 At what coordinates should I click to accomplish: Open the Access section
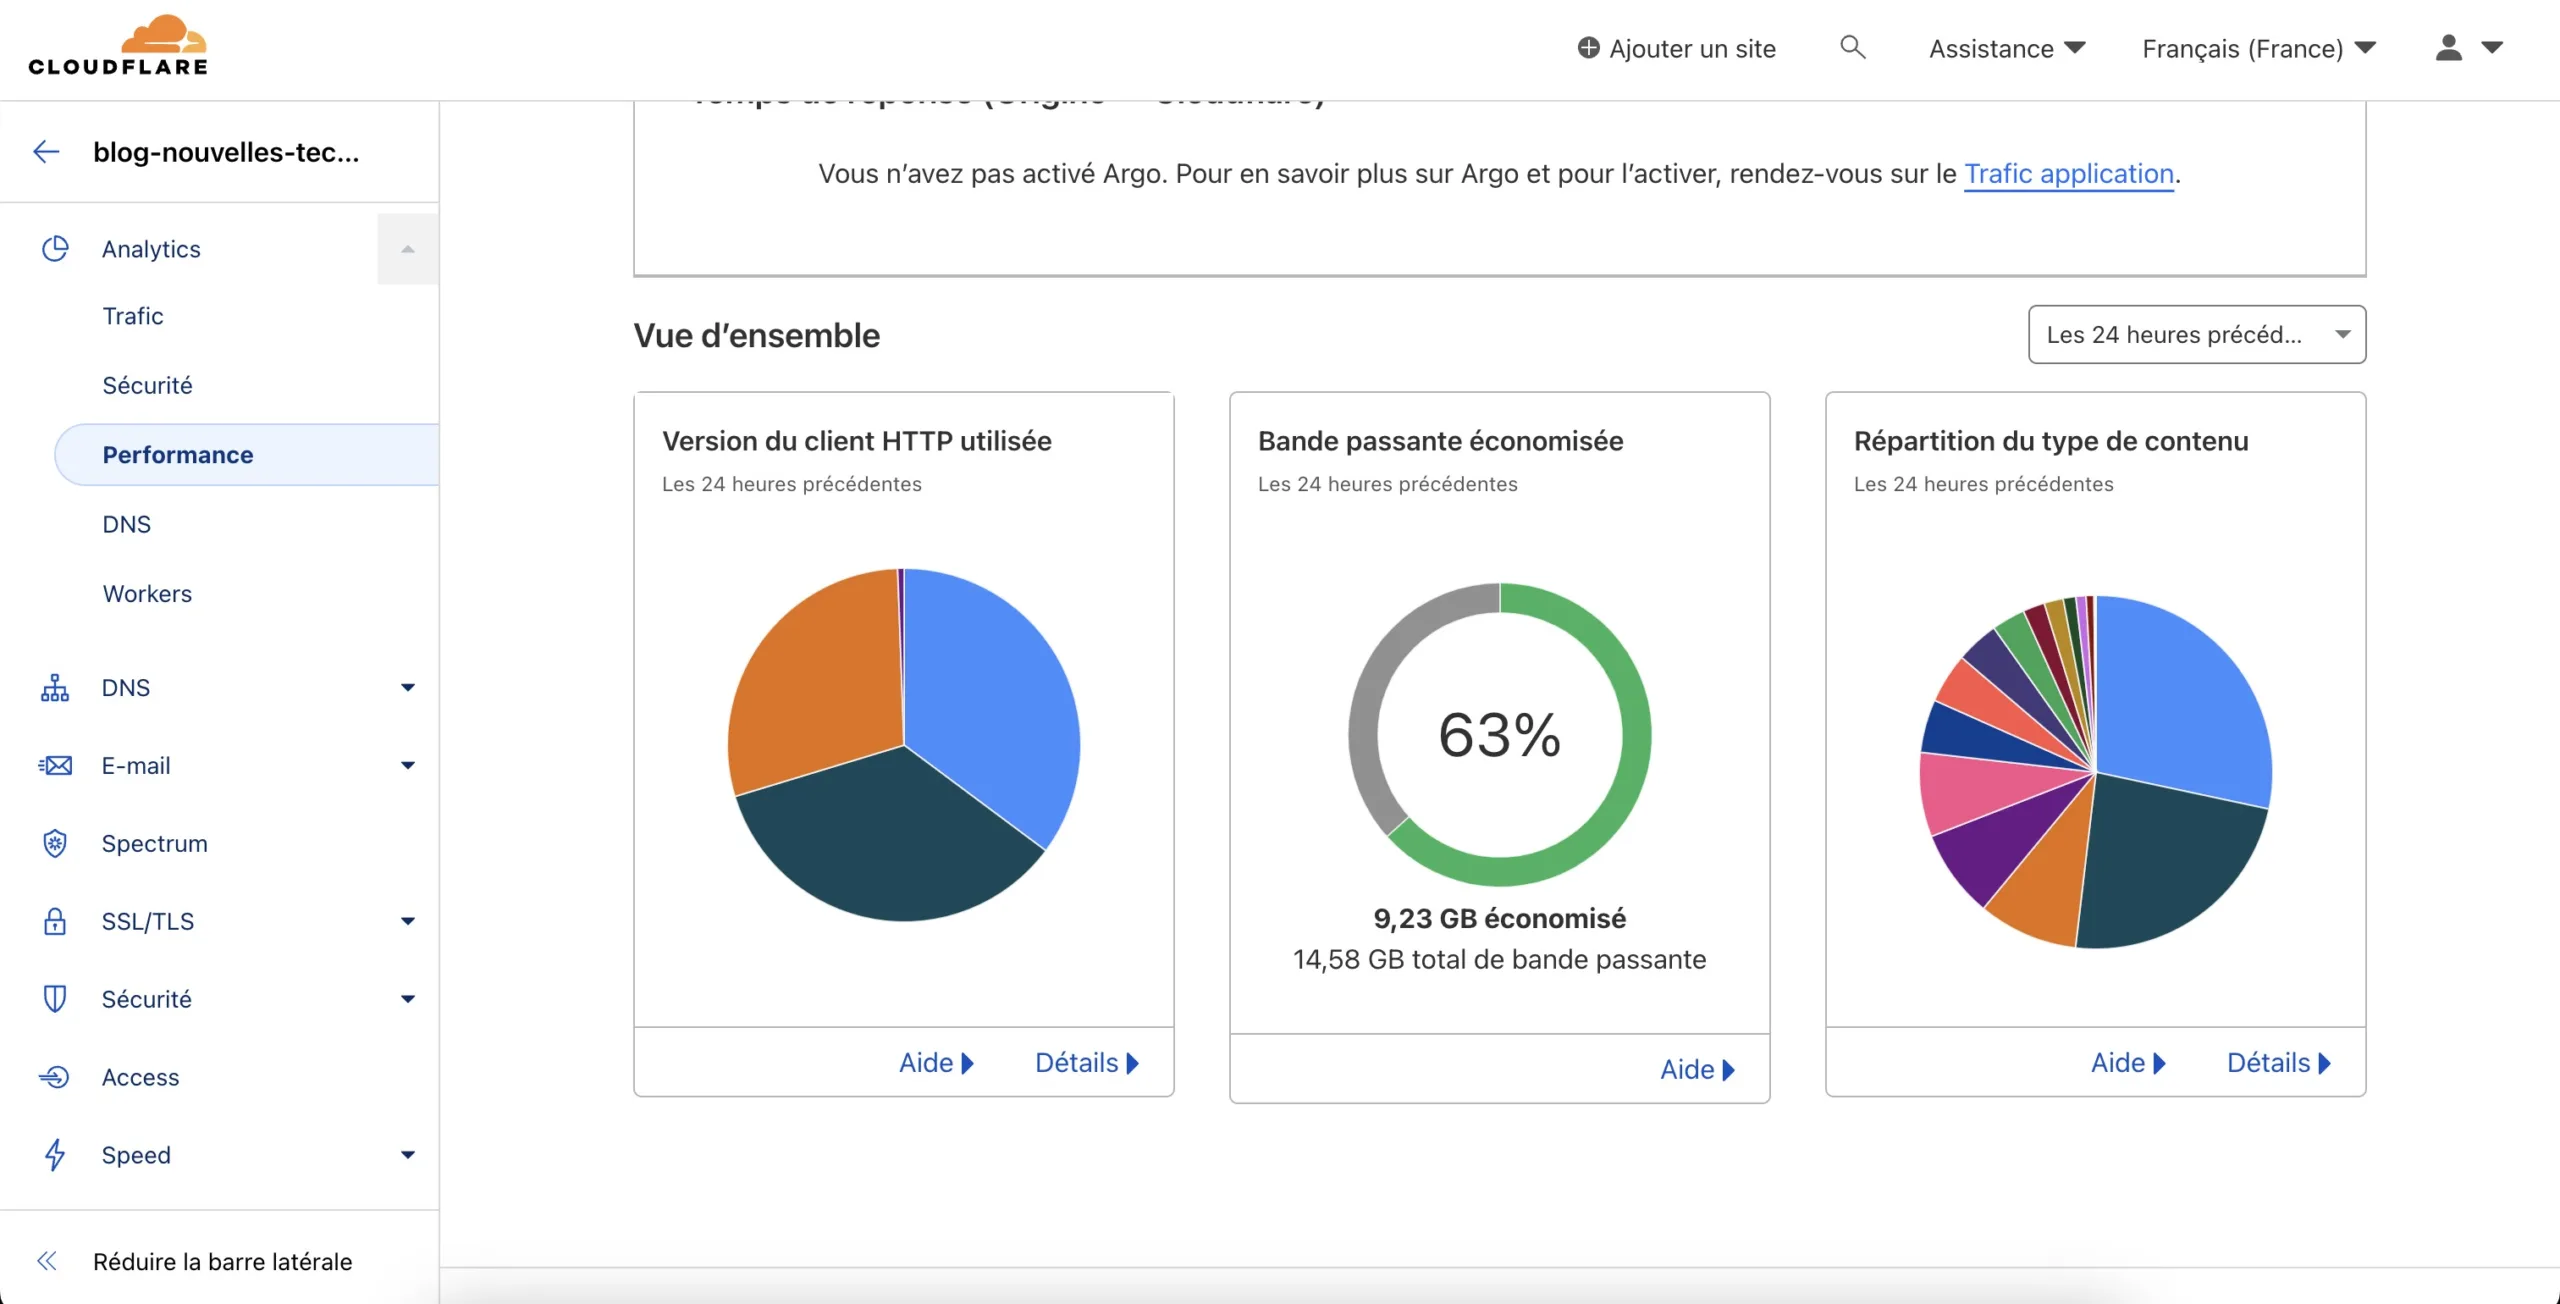pos(140,1078)
